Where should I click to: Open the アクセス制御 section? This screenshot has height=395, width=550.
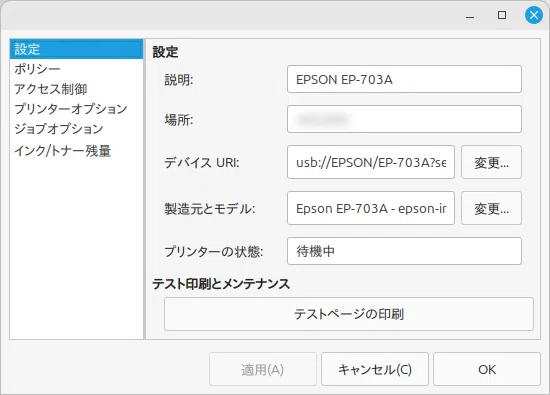(x=76, y=89)
